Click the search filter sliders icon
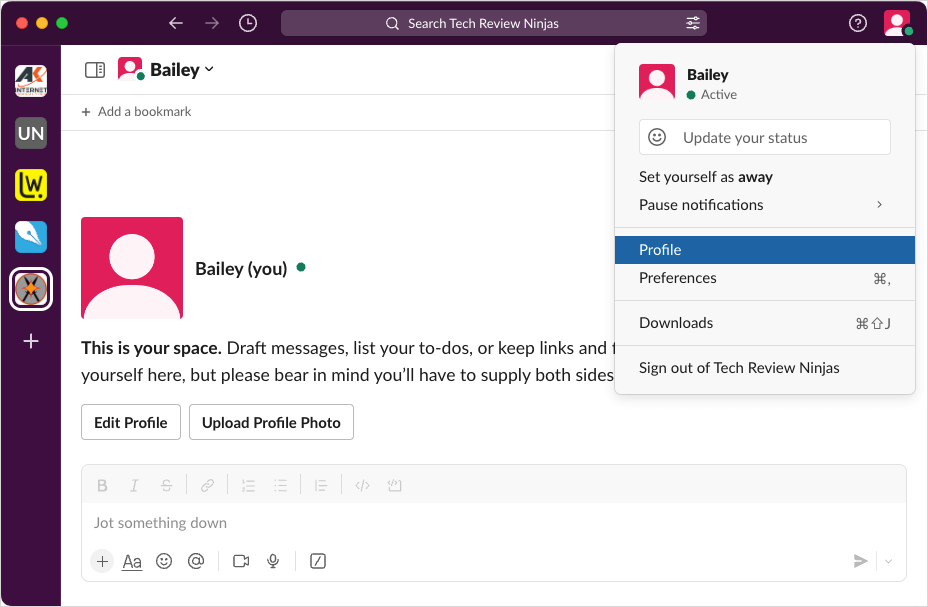 tap(692, 23)
